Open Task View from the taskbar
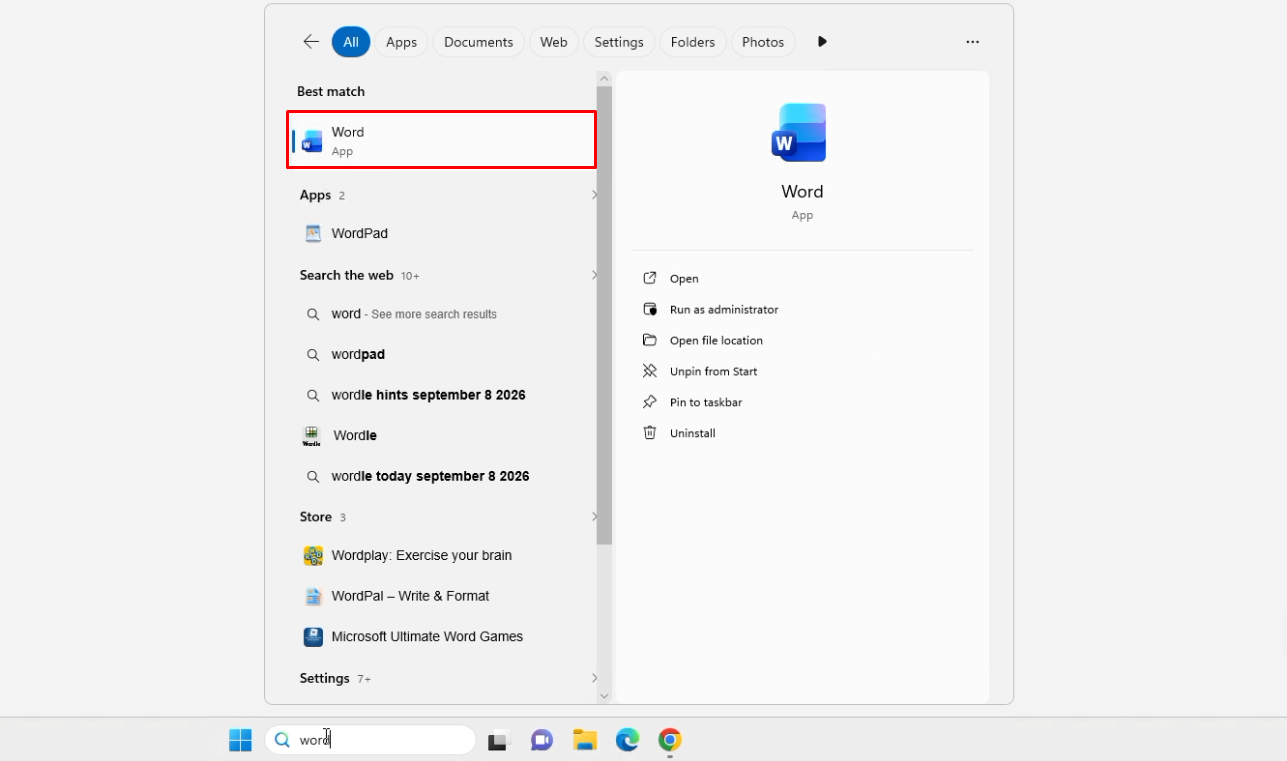Viewport: 1287px width, 761px height. pyautogui.click(x=497, y=740)
